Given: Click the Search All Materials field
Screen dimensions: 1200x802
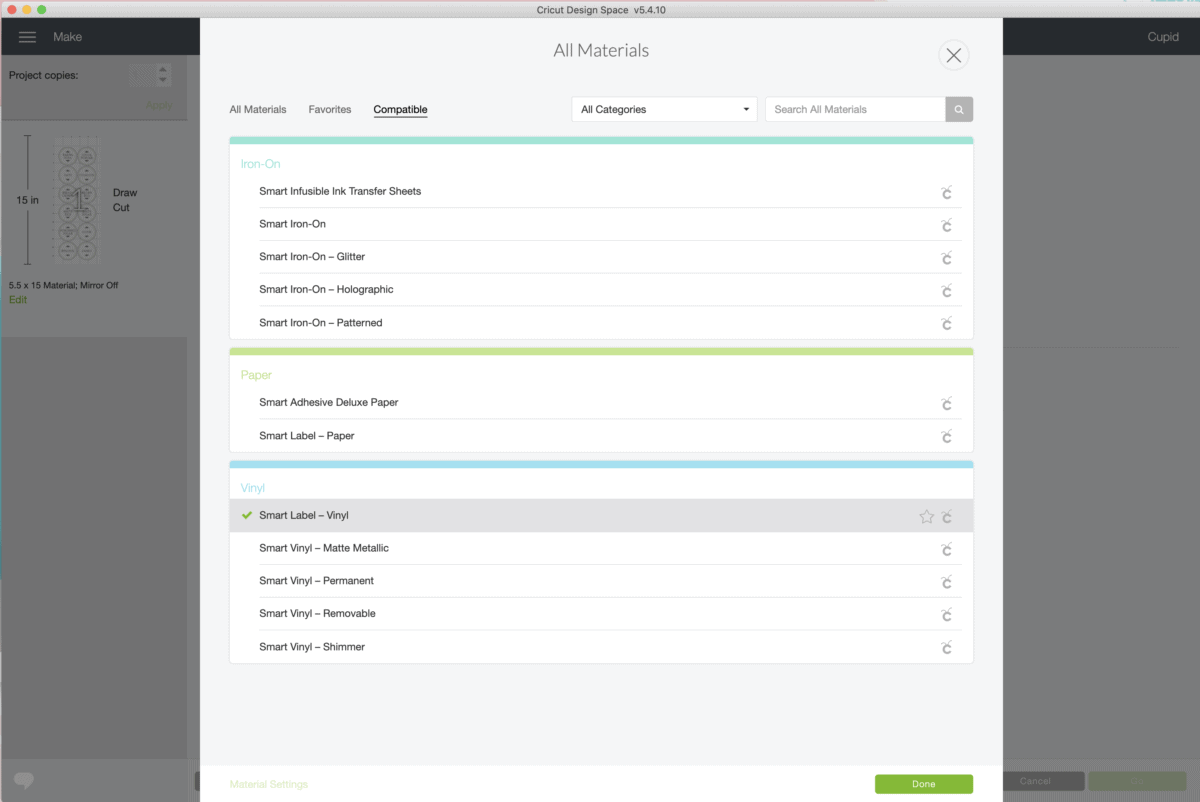Looking at the screenshot, I should tap(854, 110).
